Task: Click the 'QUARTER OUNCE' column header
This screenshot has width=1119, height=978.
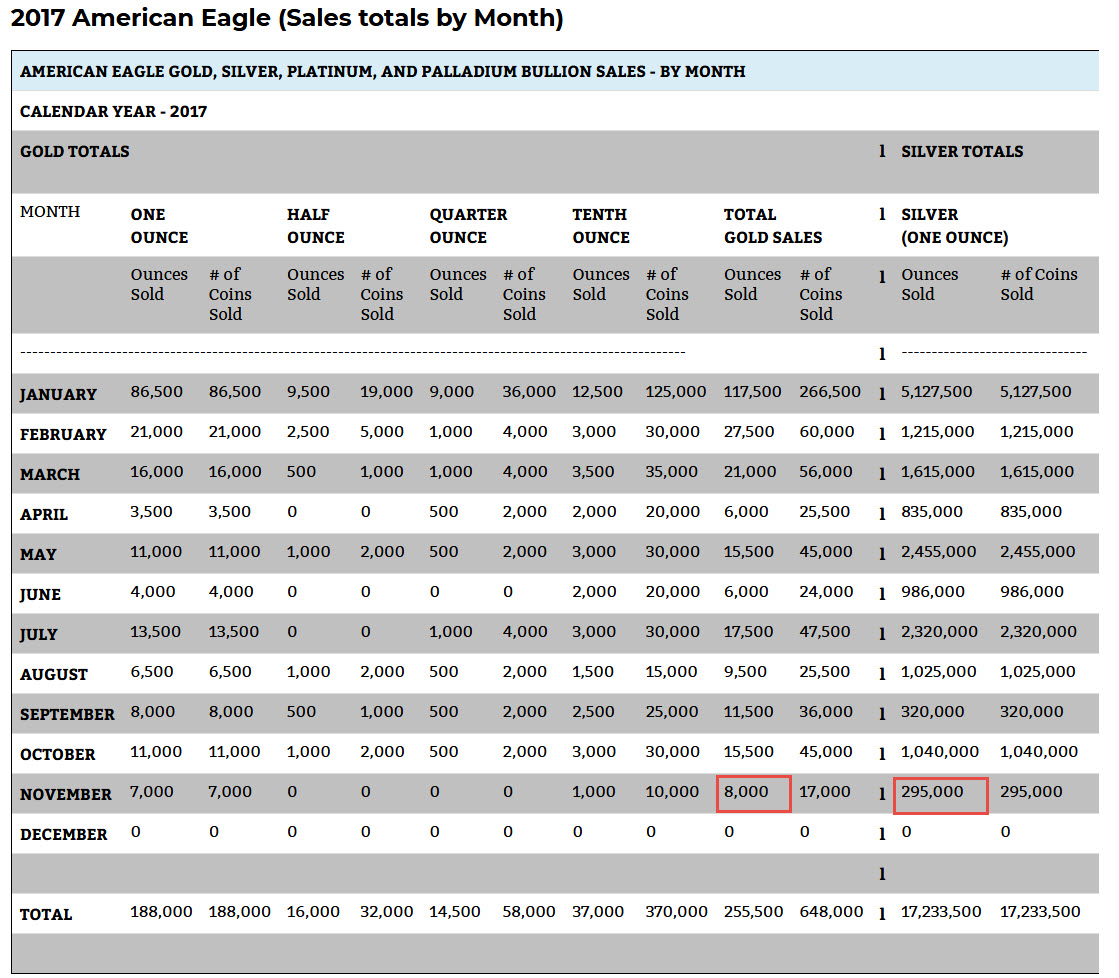Action: (x=468, y=226)
